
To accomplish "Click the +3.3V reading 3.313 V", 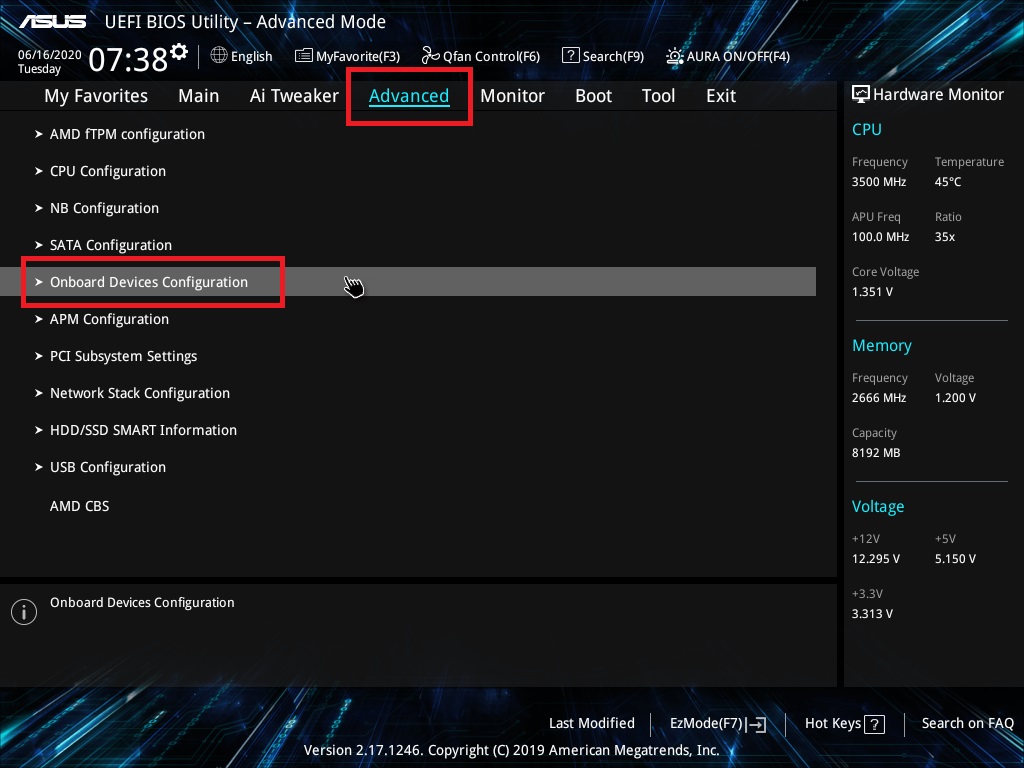I will coord(872,614).
